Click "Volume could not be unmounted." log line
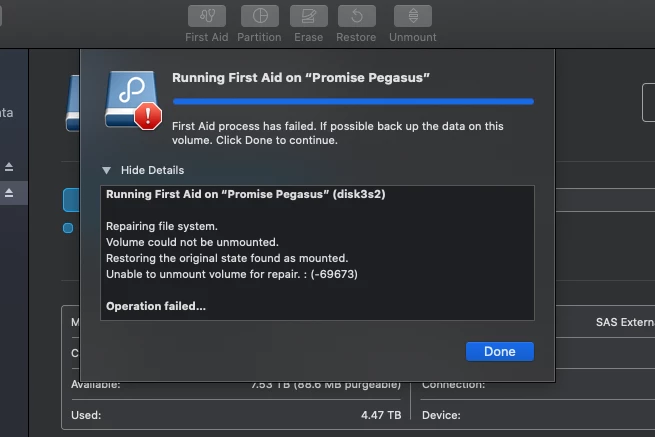The height and width of the screenshot is (437, 655). pyautogui.click(x=192, y=242)
